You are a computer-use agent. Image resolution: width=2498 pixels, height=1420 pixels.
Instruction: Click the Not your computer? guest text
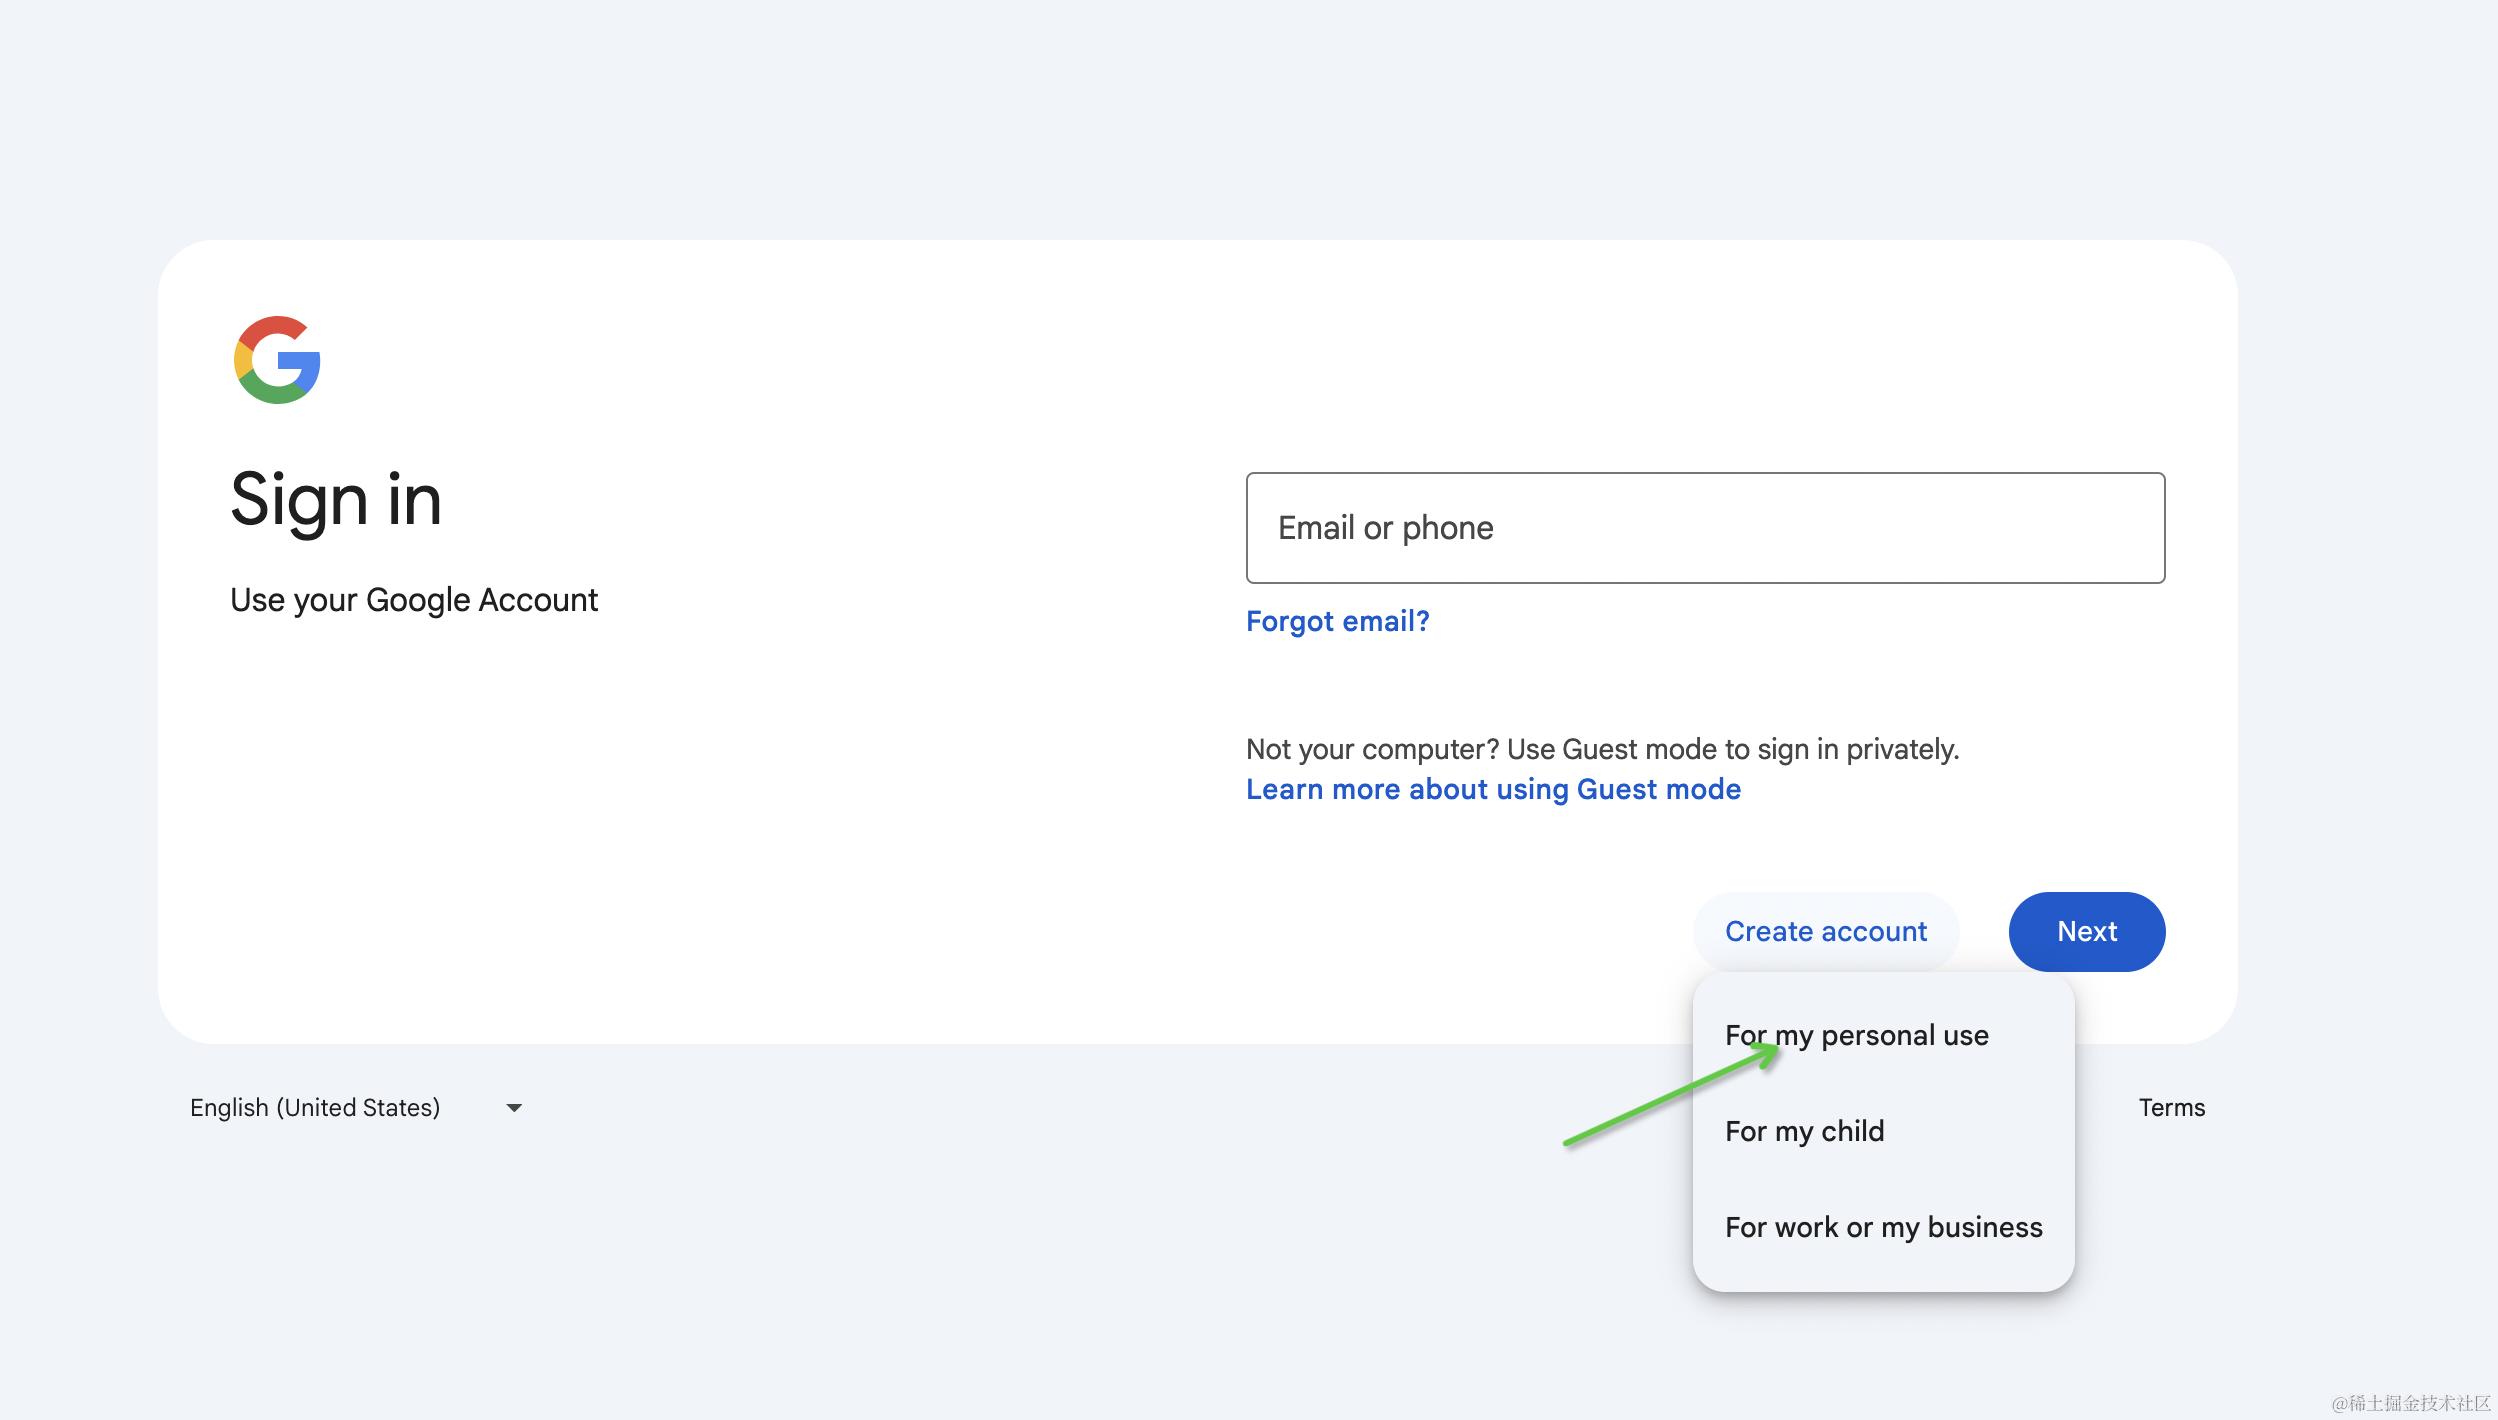click(1602, 749)
